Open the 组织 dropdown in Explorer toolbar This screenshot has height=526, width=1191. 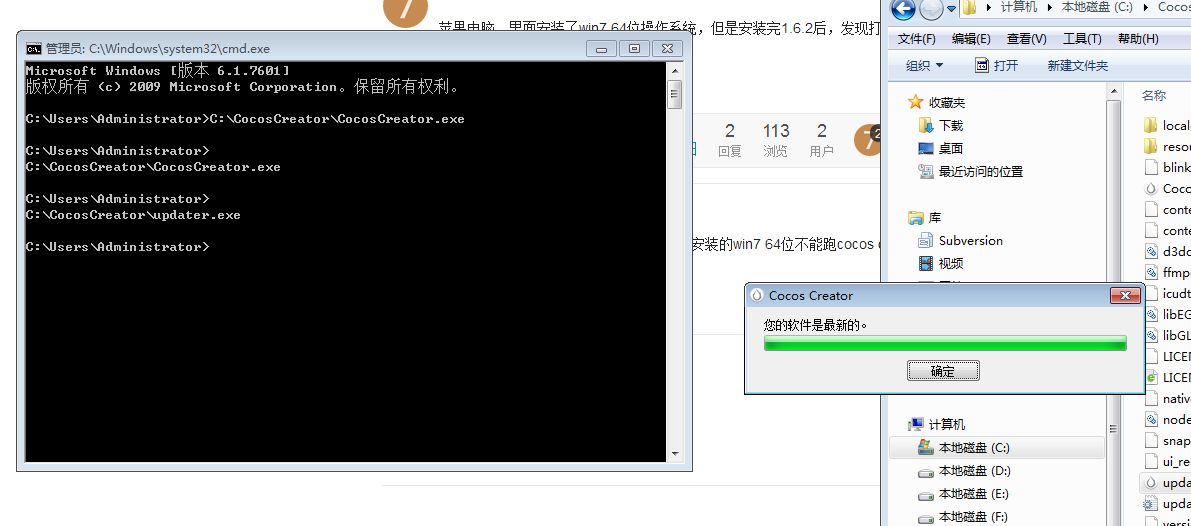pyautogui.click(x=924, y=66)
